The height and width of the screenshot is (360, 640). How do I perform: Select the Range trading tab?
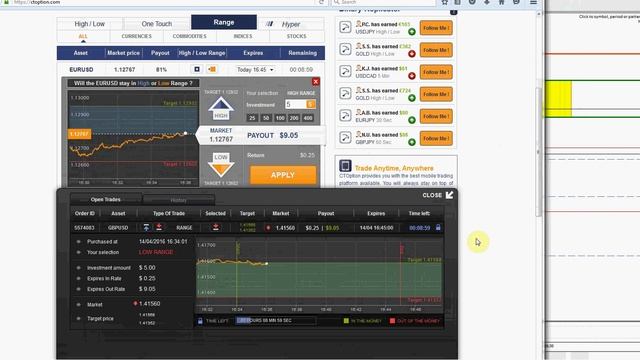tap(224, 22)
